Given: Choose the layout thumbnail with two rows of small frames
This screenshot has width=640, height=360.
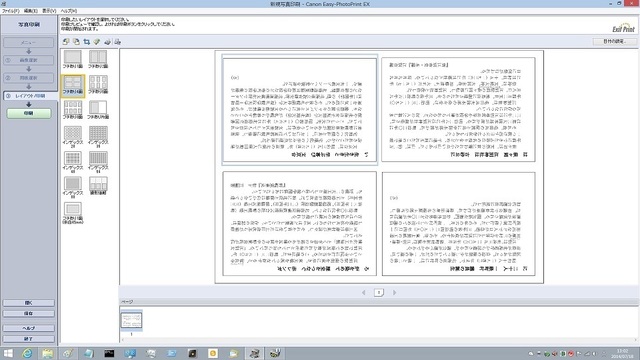Looking at the screenshot, I should (73, 110).
